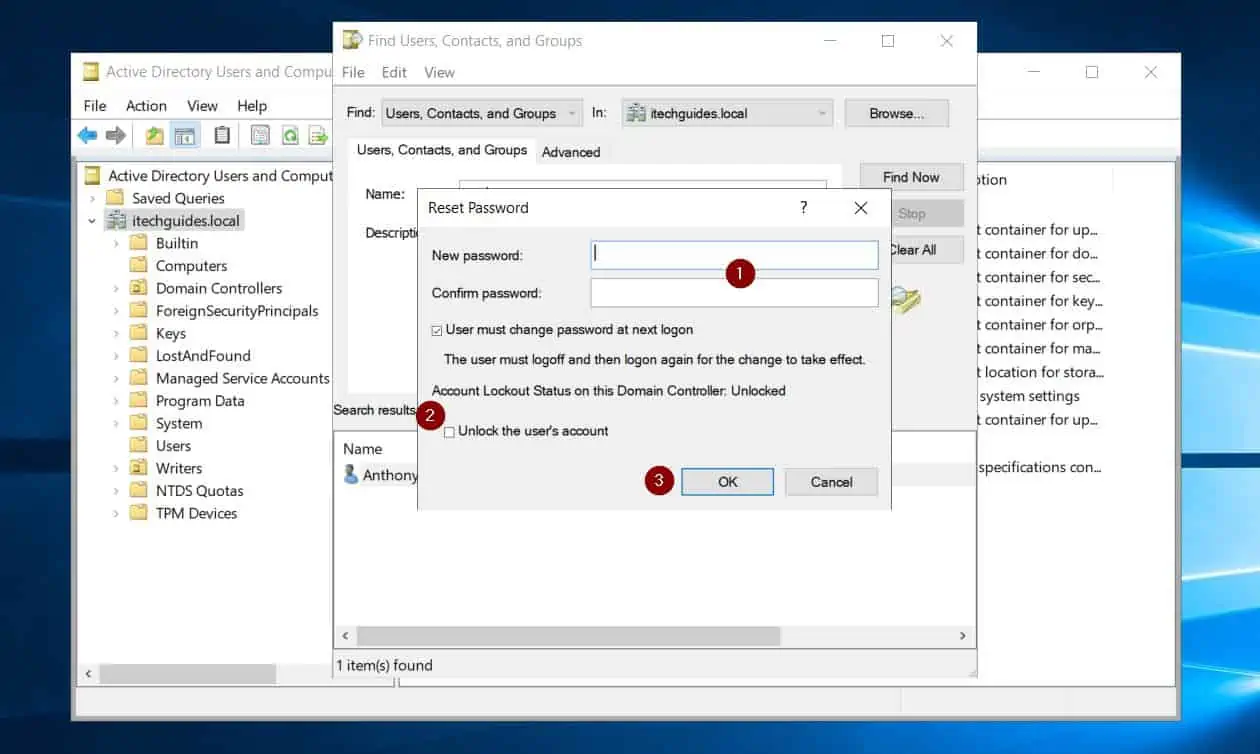Click the Properties sheet toolbar icon
The height and width of the screenshot is (754, 1260).
[x=260, y=136]
